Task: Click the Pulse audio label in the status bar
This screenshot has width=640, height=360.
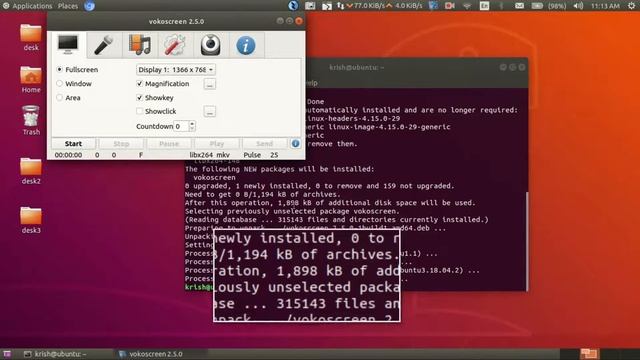Action: [252, 155]
